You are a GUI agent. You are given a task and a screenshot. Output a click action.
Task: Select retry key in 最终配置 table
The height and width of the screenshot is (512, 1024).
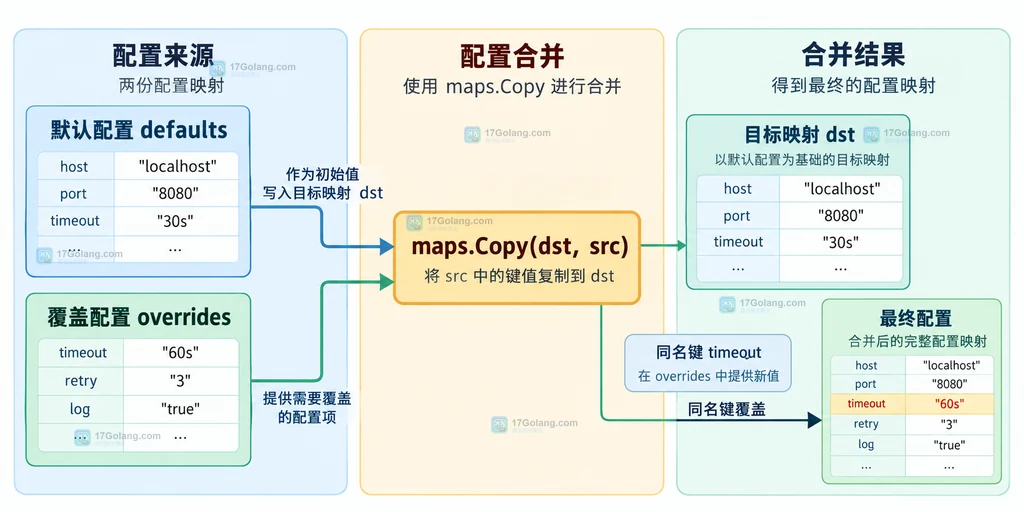[866, 424]
